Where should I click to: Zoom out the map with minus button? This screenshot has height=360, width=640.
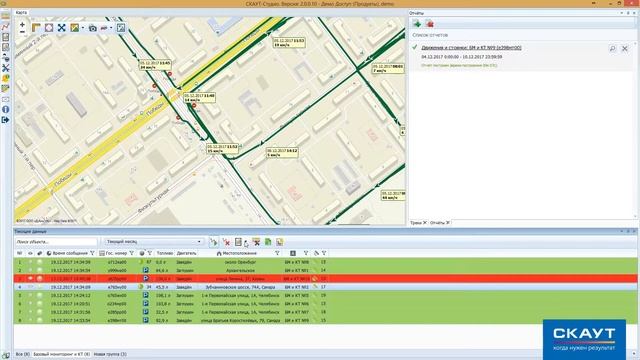coord(22,32)
